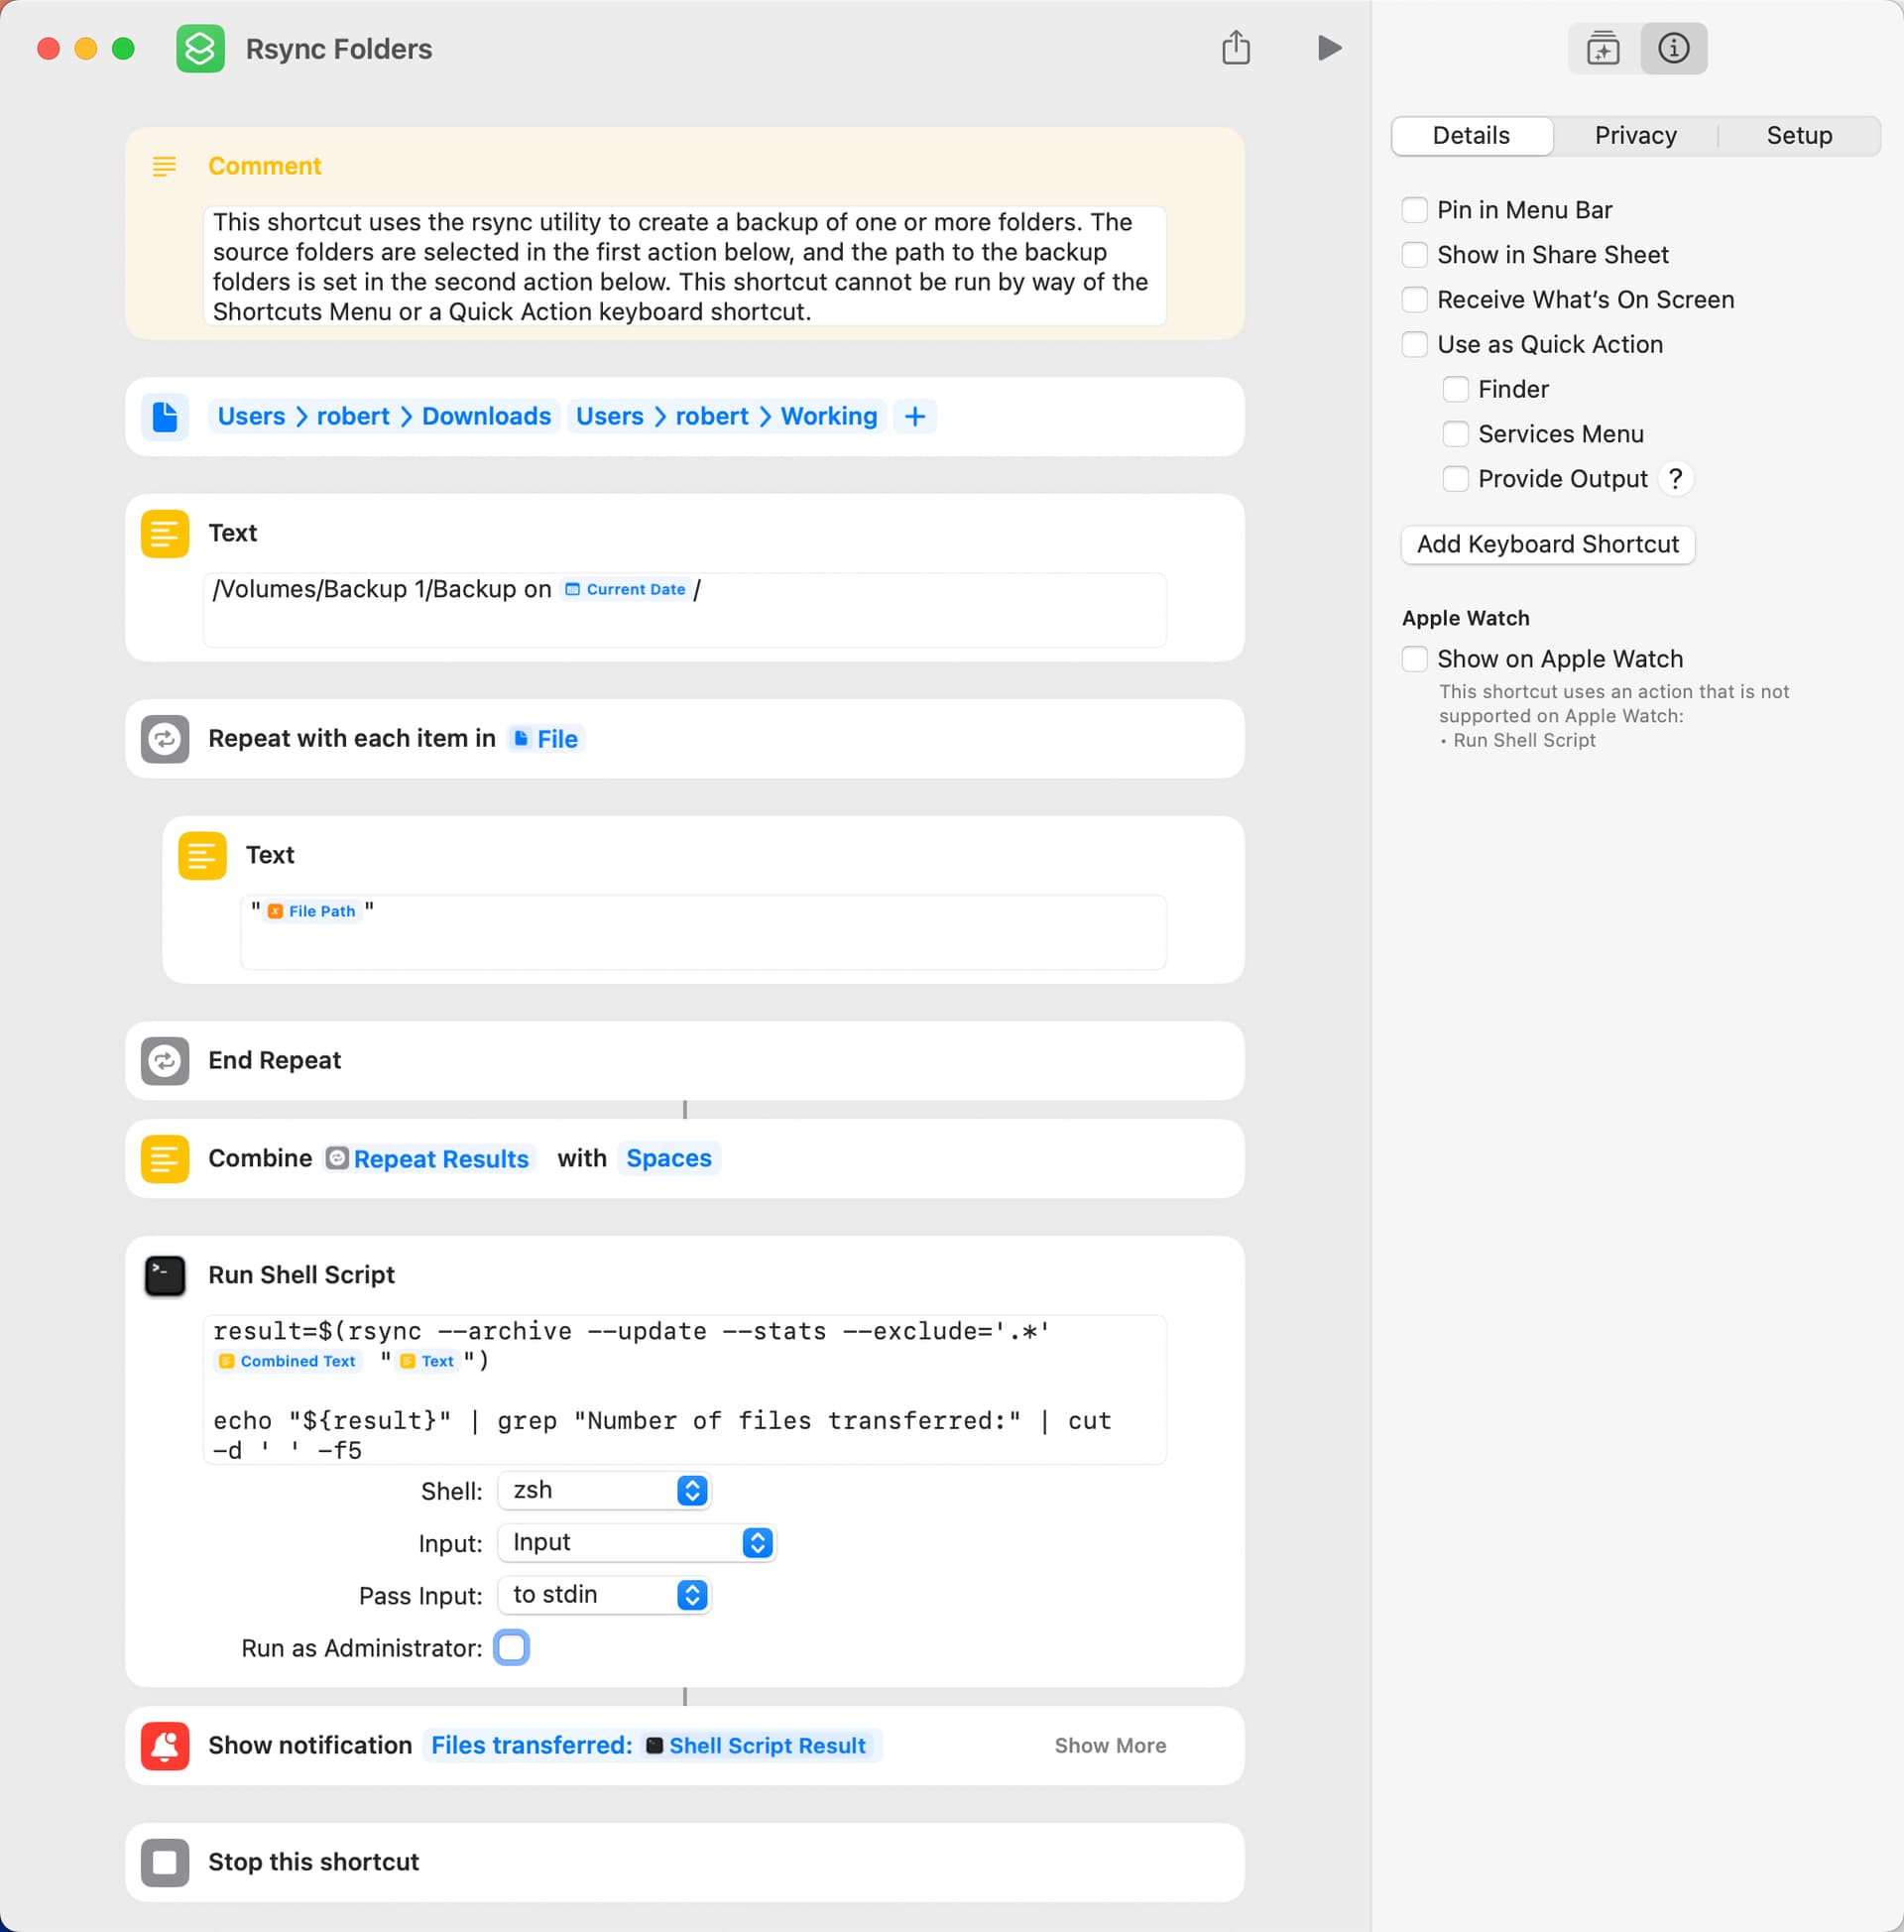Click the Show notification bell icon
The height and width of the screenshot is (1932, 1904).
[x=165, y=1746]
